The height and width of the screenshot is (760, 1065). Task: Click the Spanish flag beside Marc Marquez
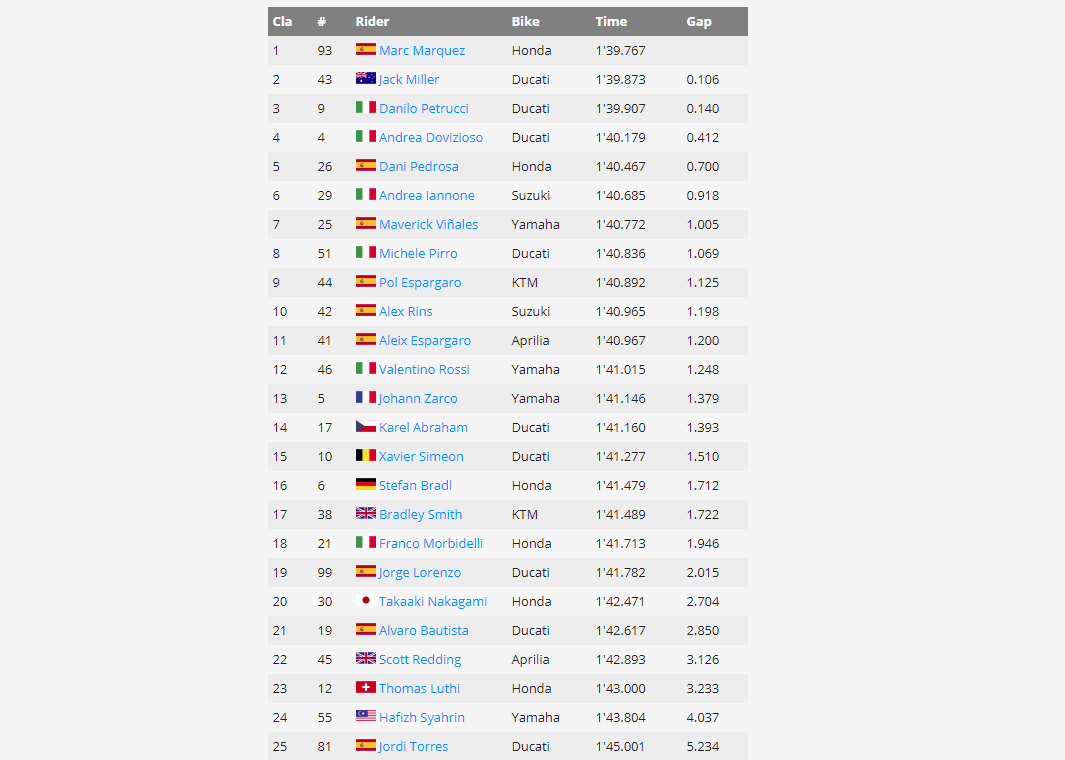click(365, 49)
